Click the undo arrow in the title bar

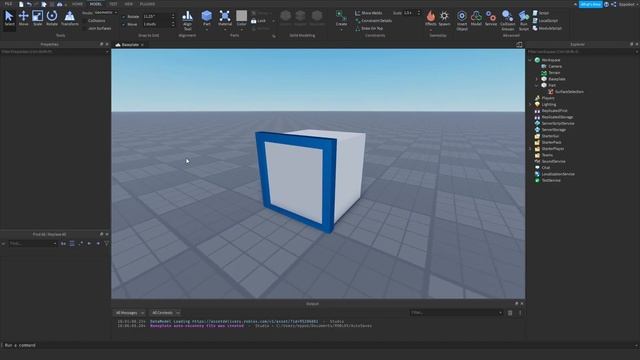tap(29, 4)
